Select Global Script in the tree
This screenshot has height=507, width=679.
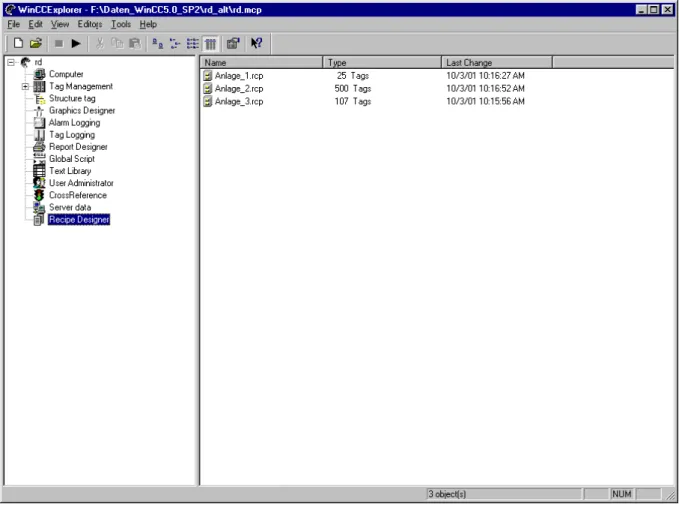tap(71, 159)
